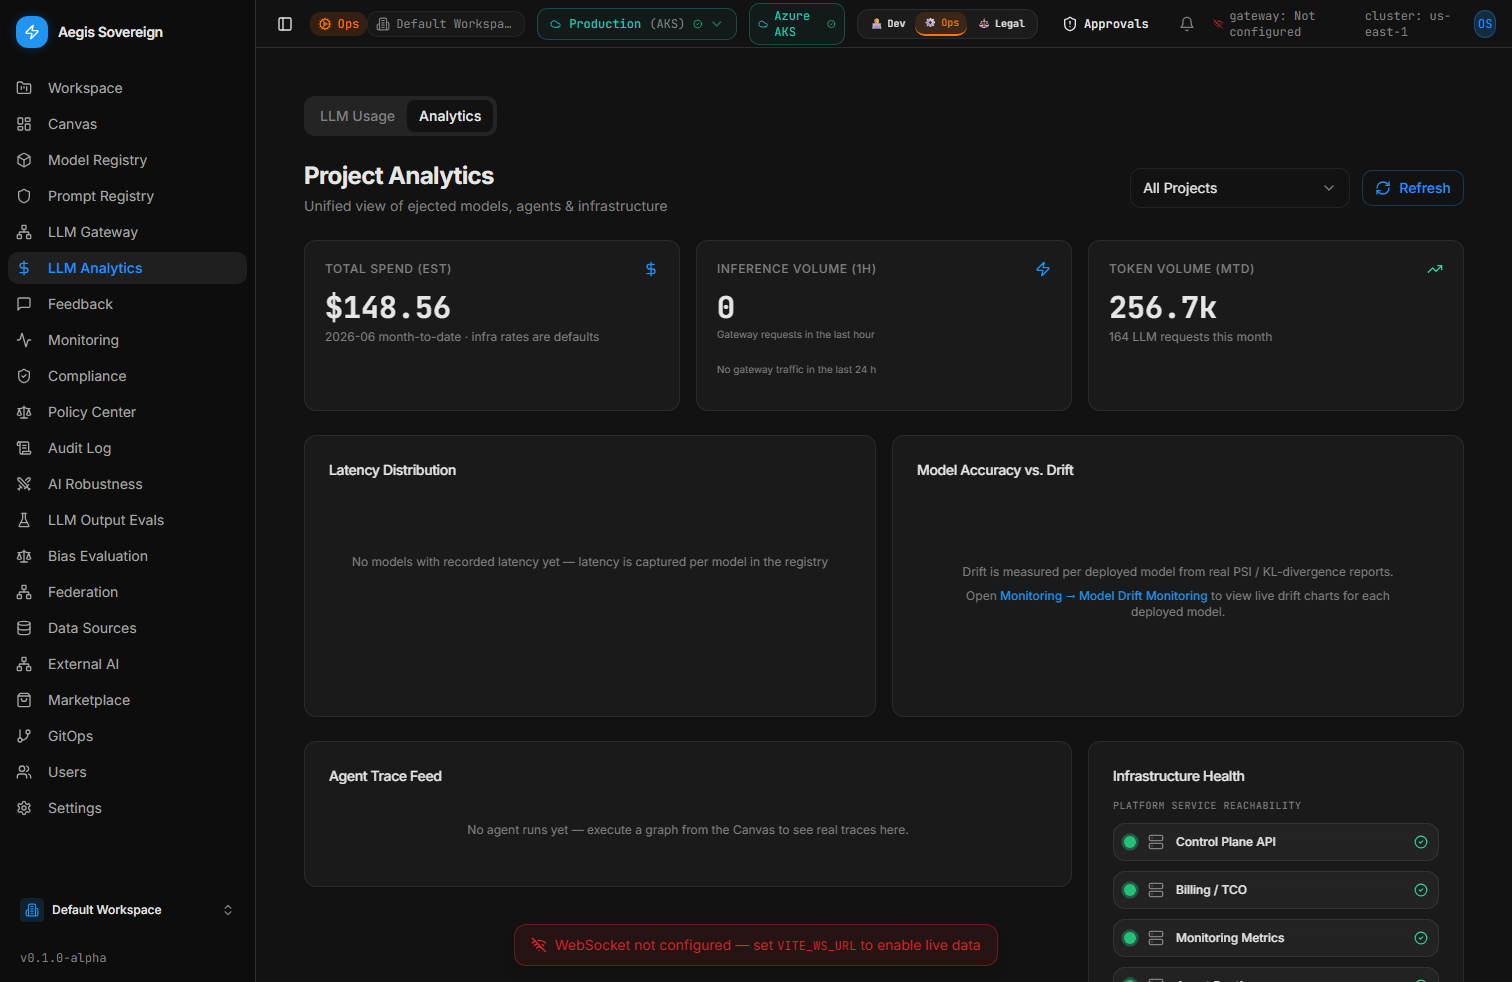Switch to the LLM Usage tab

pos(357,116)
